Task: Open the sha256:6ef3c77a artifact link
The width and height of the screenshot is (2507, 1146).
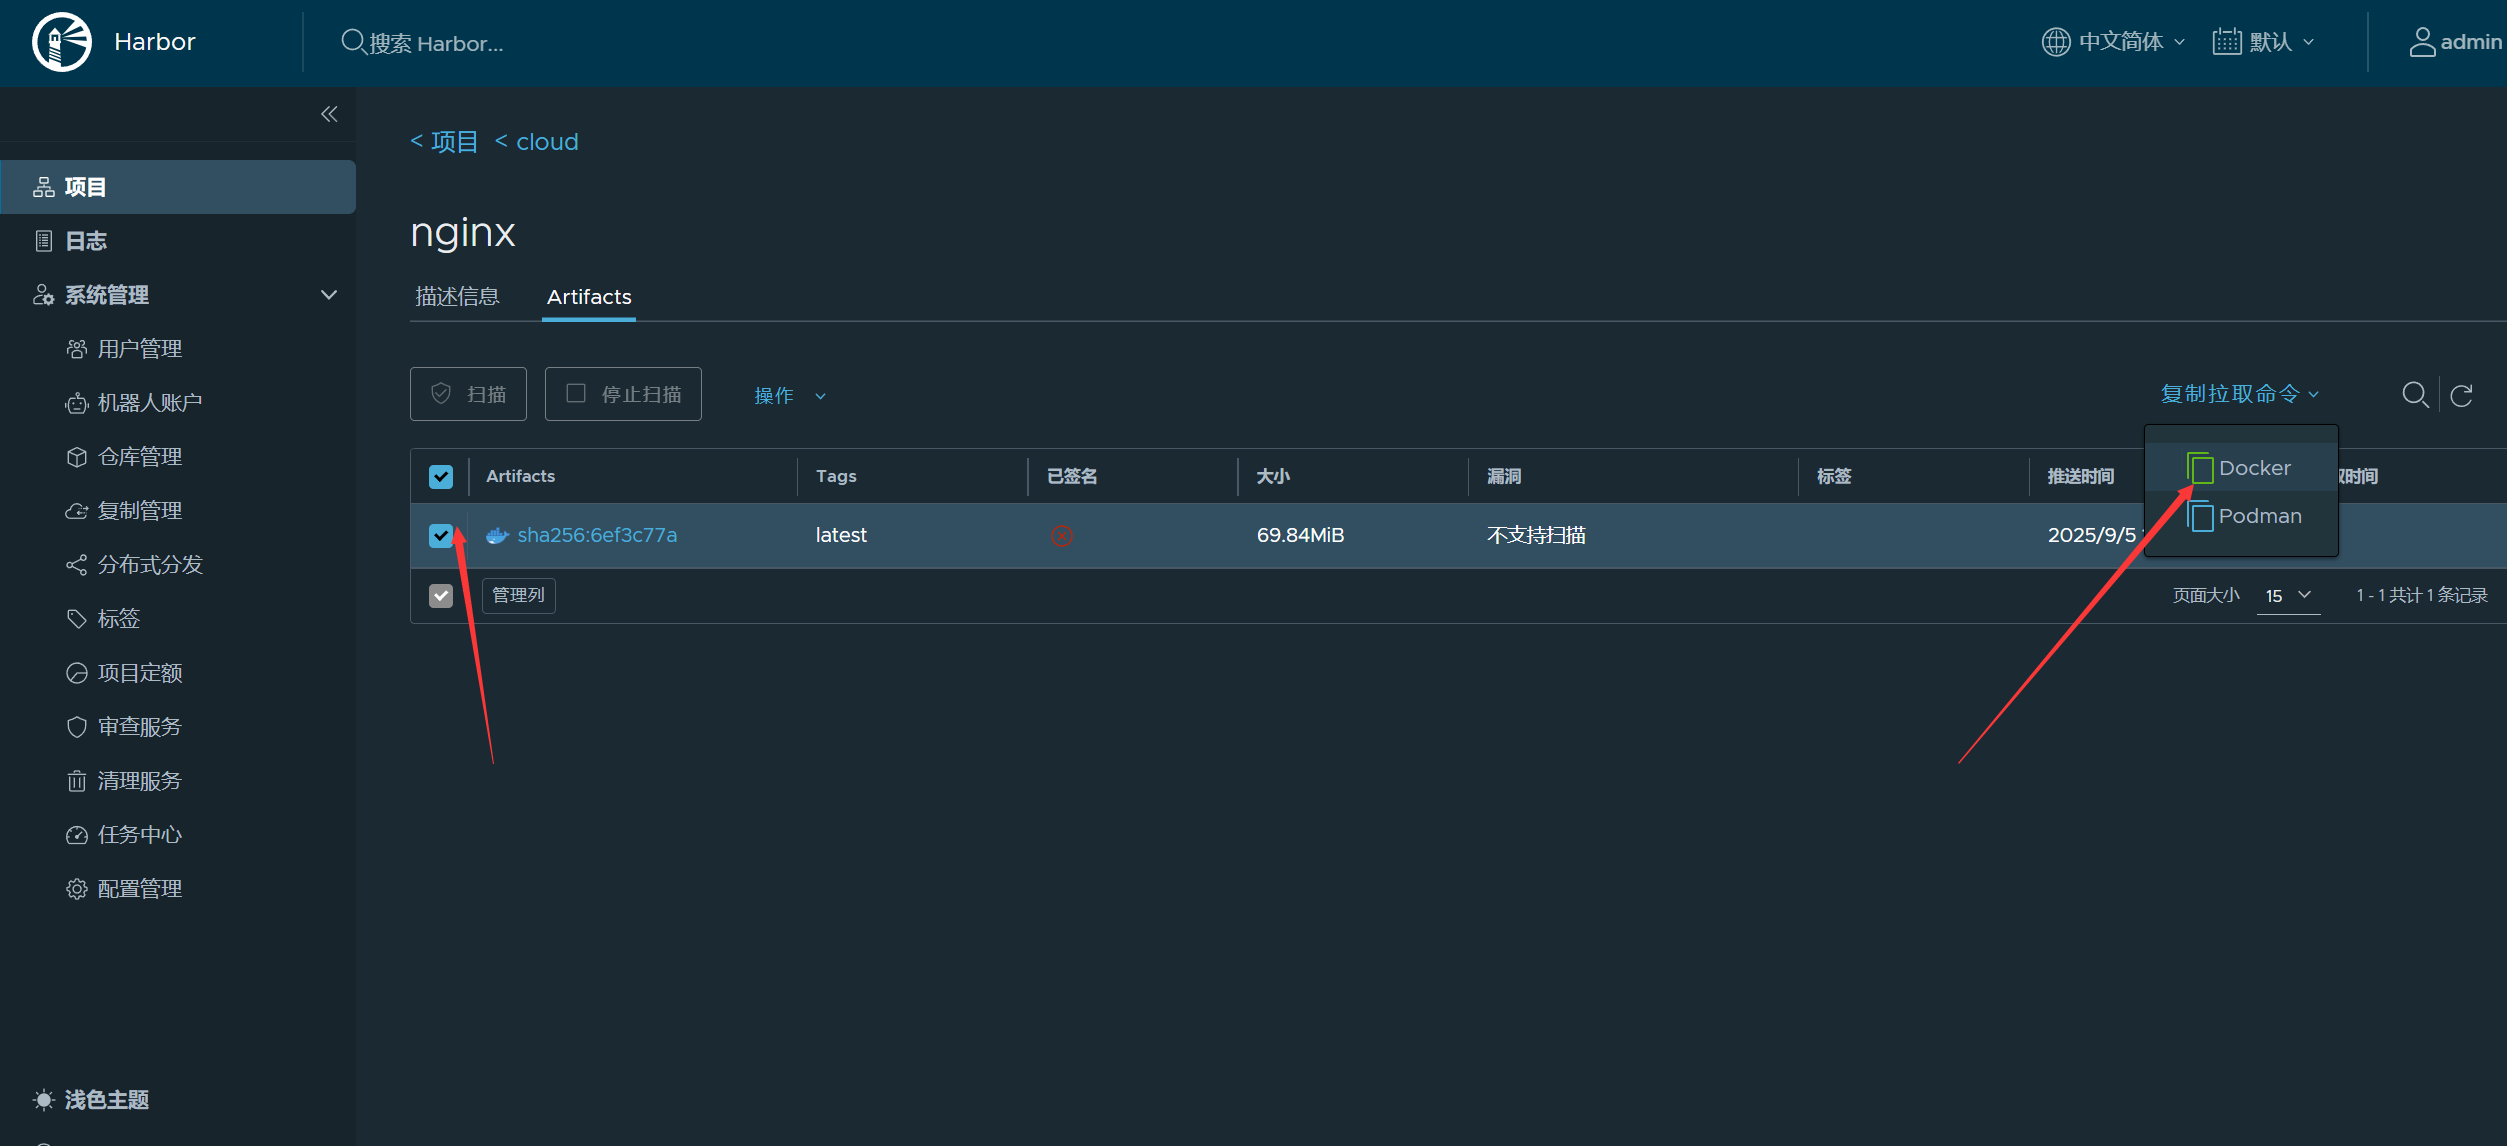Action: (x=597, y=535)
